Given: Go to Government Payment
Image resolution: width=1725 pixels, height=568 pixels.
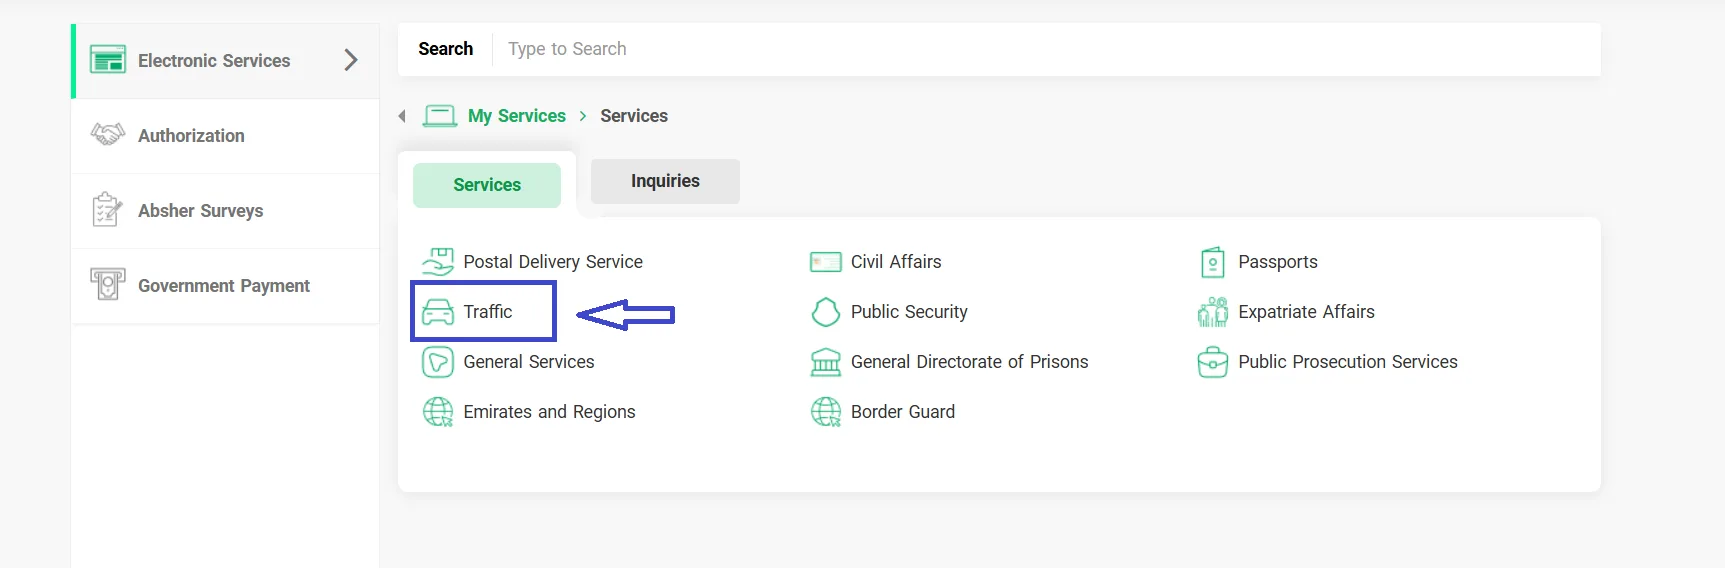Looking at the screenshot, I should click(225, 286).
